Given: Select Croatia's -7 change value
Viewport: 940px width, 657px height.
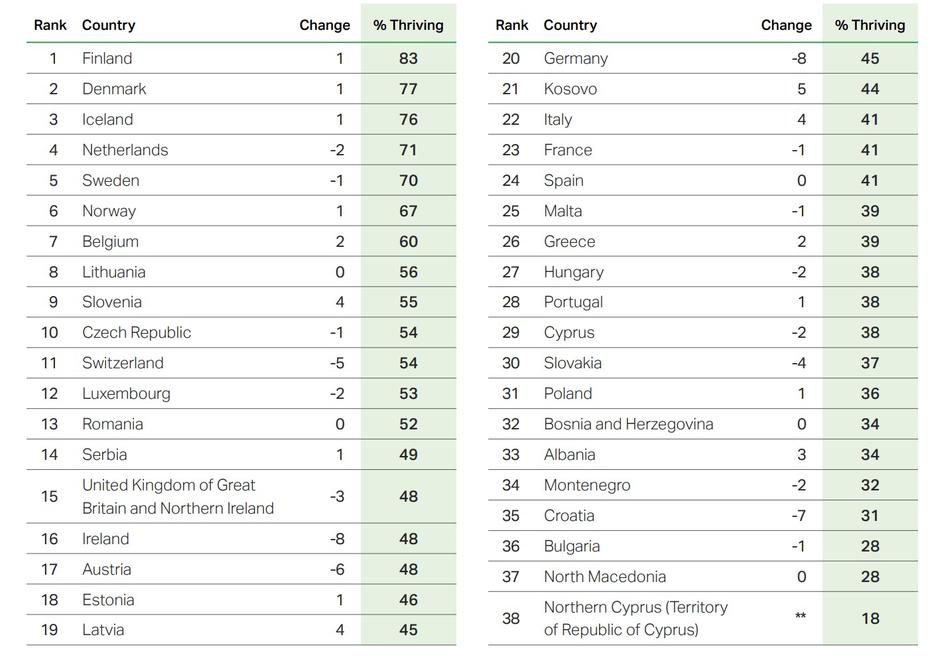Looking at the screenshot, I should tap(798, 516).
